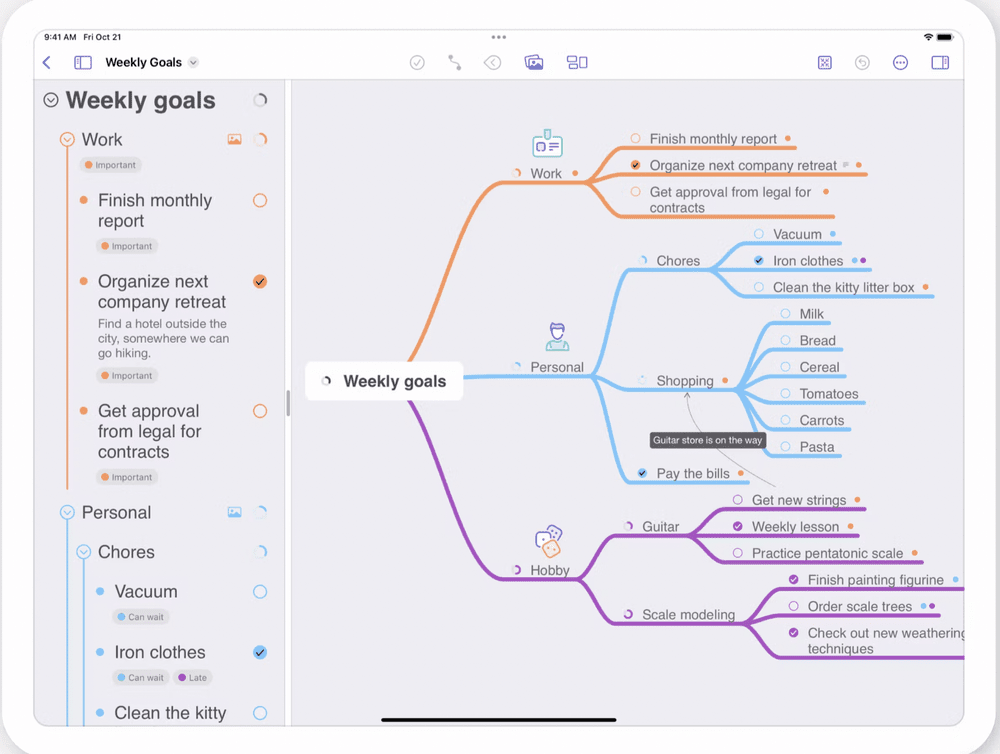Select the Hobby node icon
Image resolution: width=1000 pixels, height=754 pixels.
pos(549,541)
